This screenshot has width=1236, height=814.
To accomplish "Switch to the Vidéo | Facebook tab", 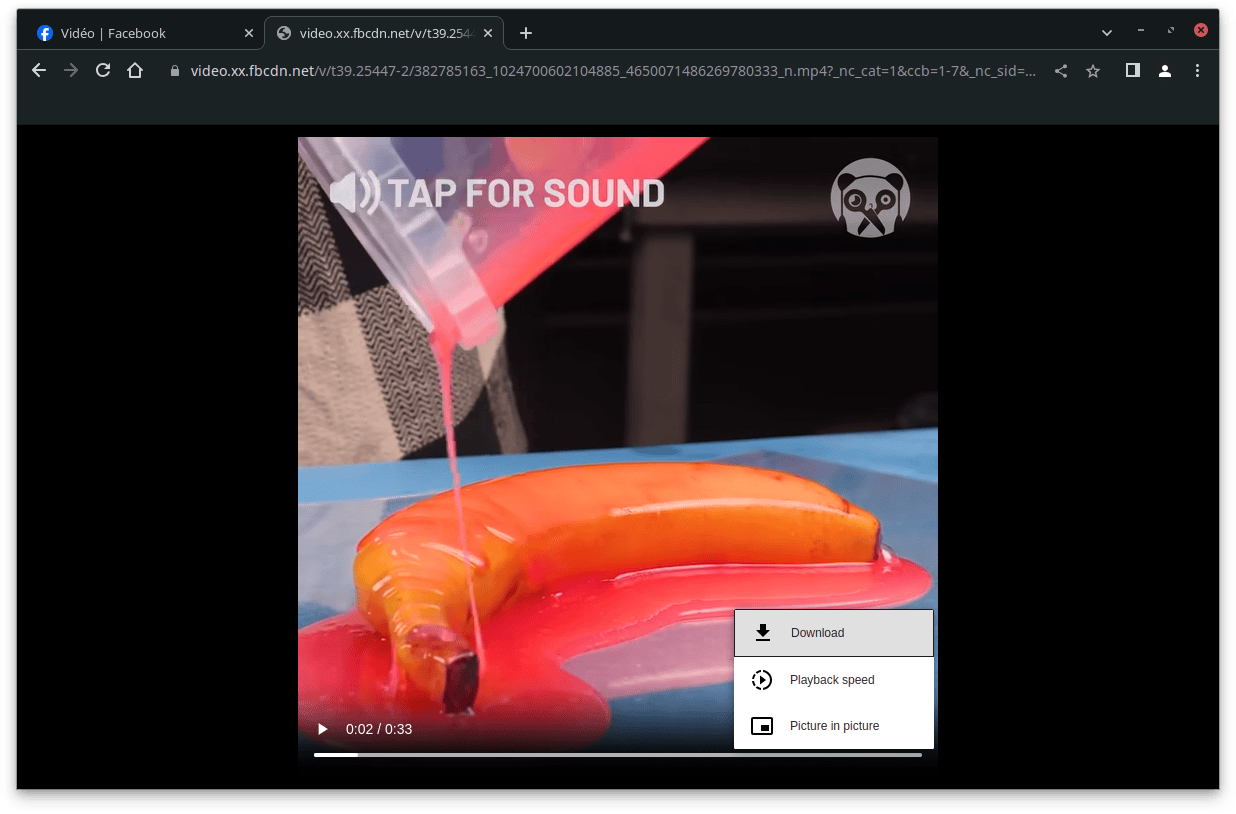I will (x=130, y=33).
